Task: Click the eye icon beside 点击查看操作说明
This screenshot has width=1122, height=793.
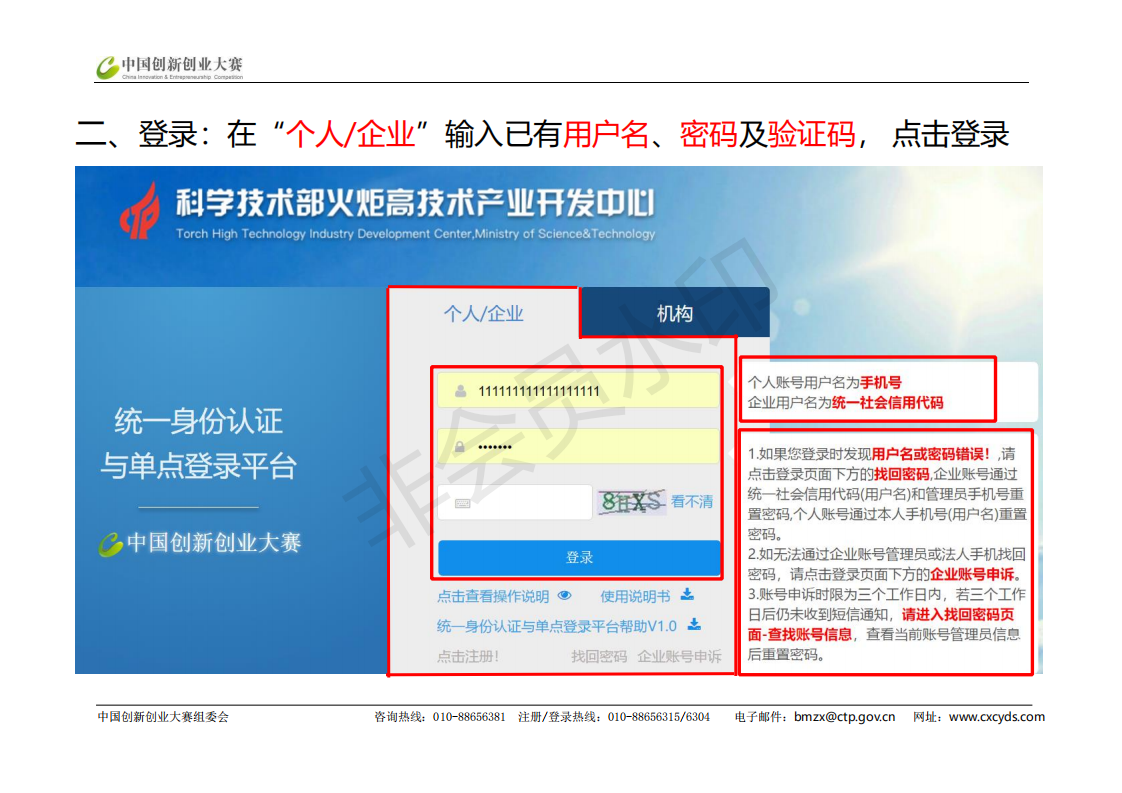Action: (x=565, y=595)
